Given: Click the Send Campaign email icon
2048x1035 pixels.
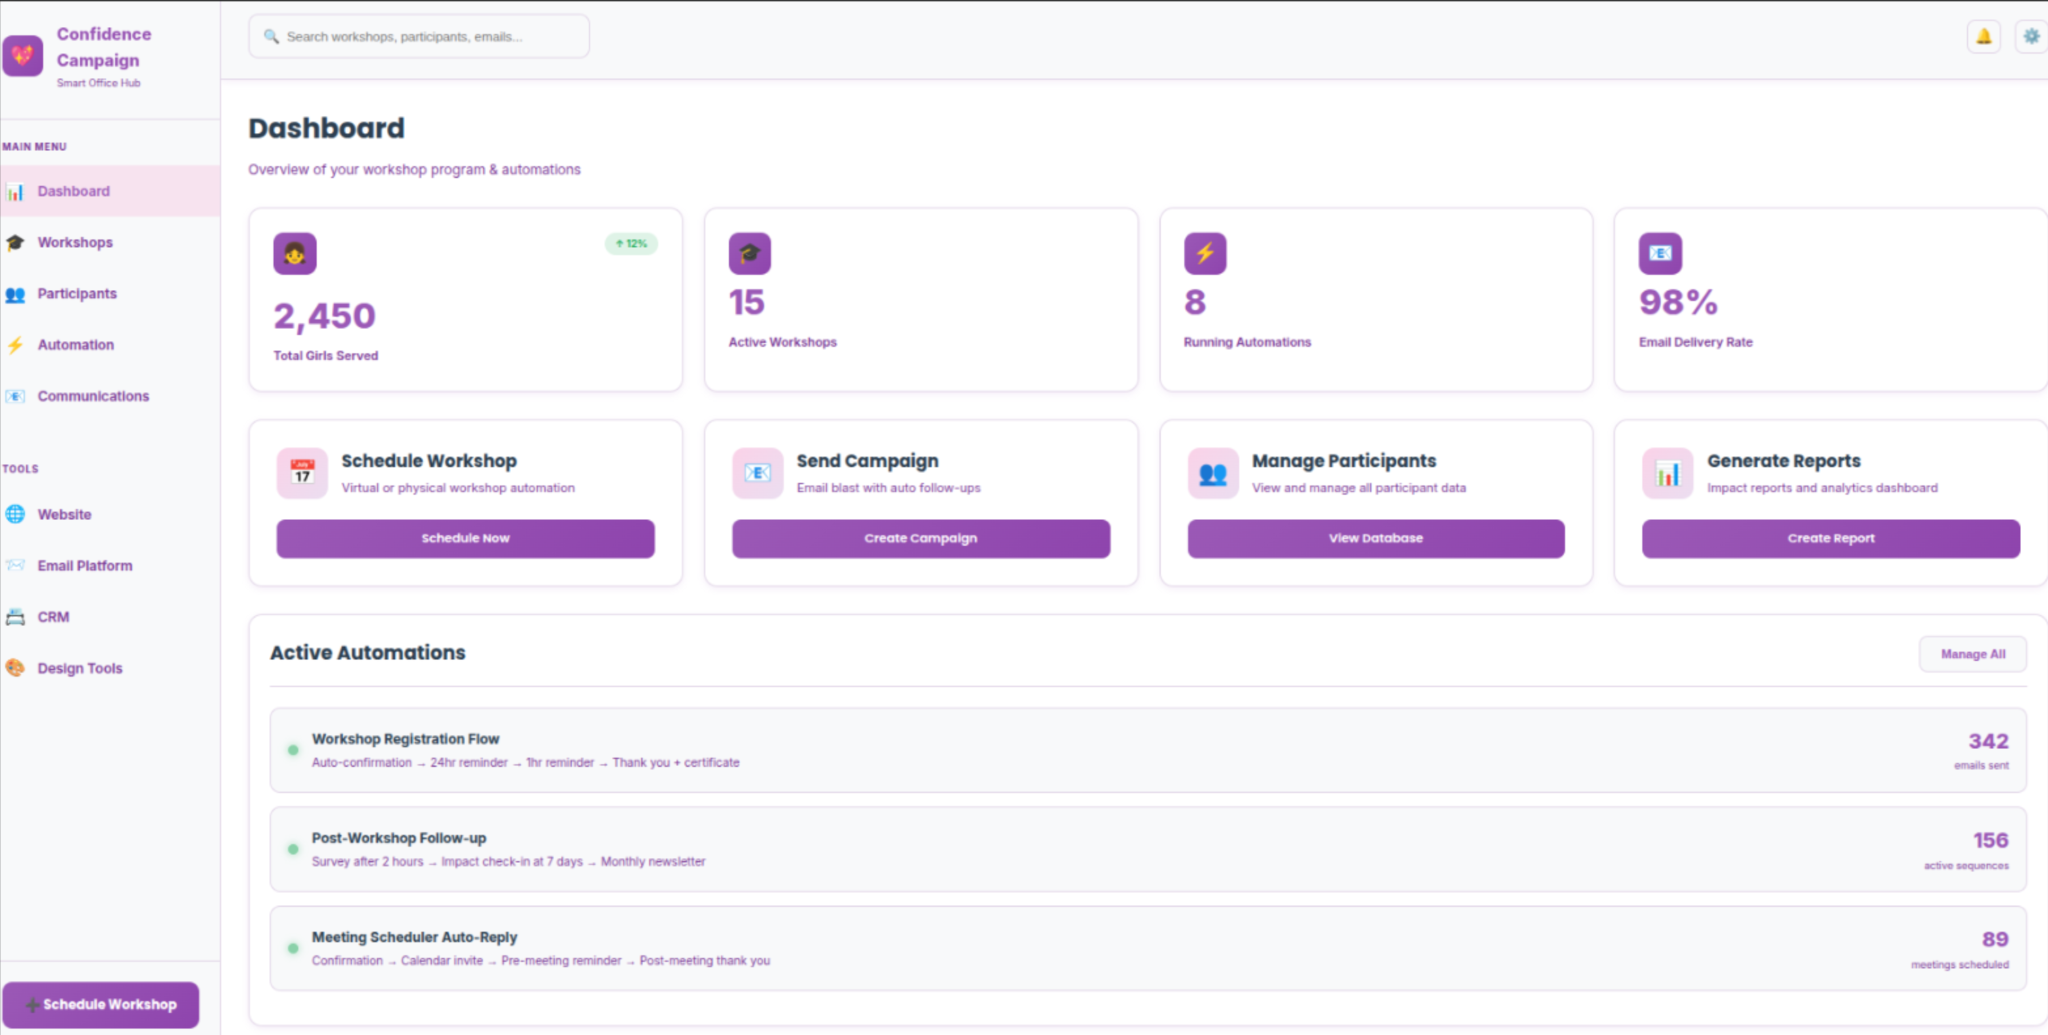Looking at the screenshot, I should point(758,473).
